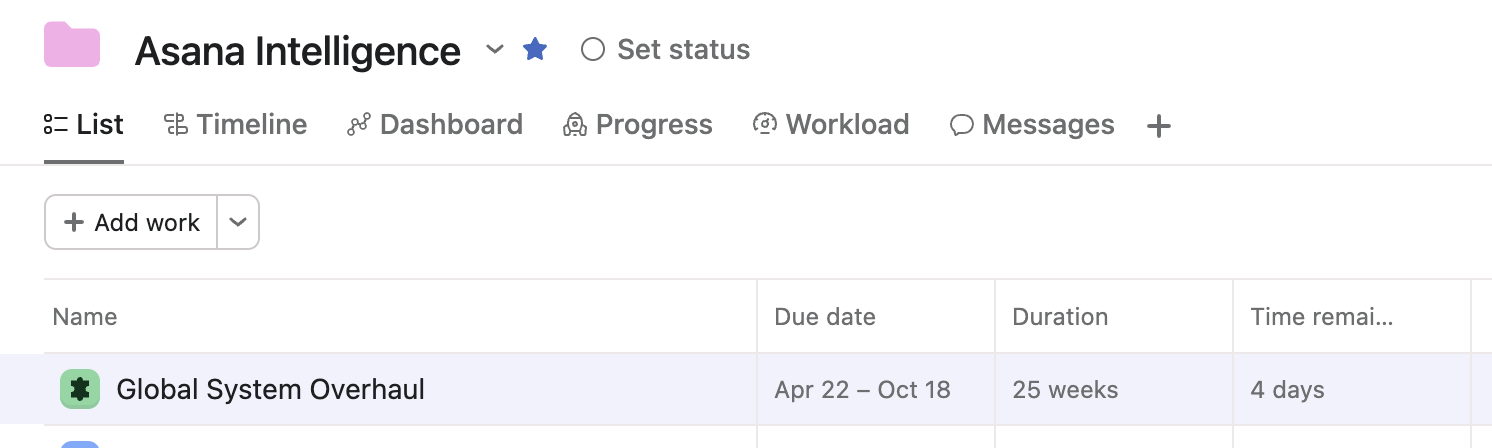Open the Dashboard tab
Image resolution: width=1492 pixels, height=448 pixels.
pos(435,125)
